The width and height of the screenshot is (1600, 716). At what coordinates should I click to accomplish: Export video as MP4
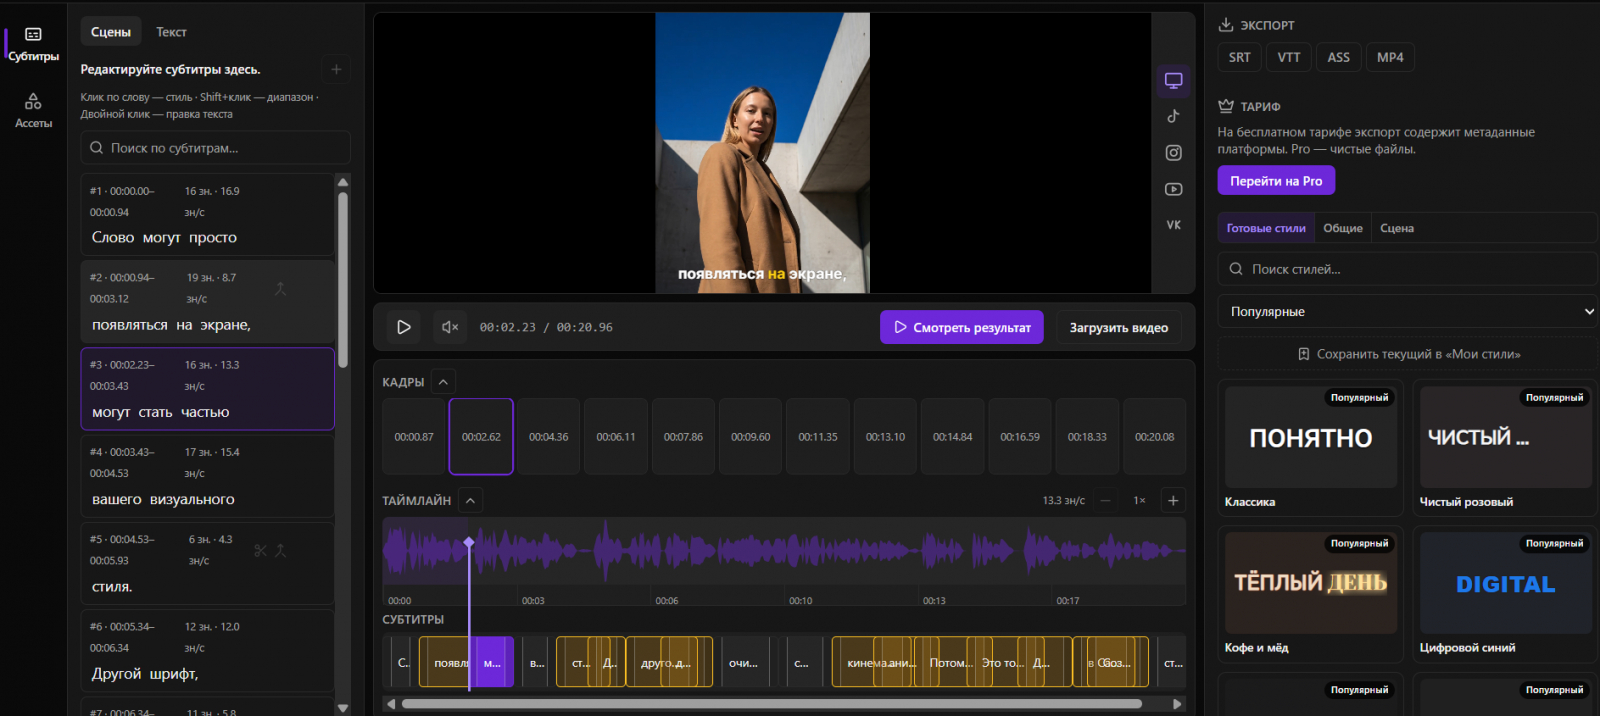pos(1390,57)
